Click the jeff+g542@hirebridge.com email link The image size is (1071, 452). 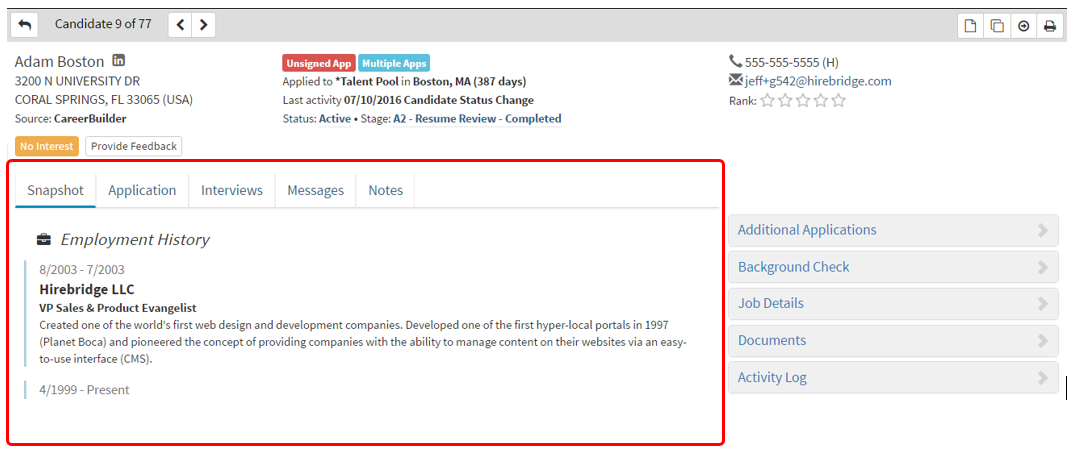(x=817, y=81)
